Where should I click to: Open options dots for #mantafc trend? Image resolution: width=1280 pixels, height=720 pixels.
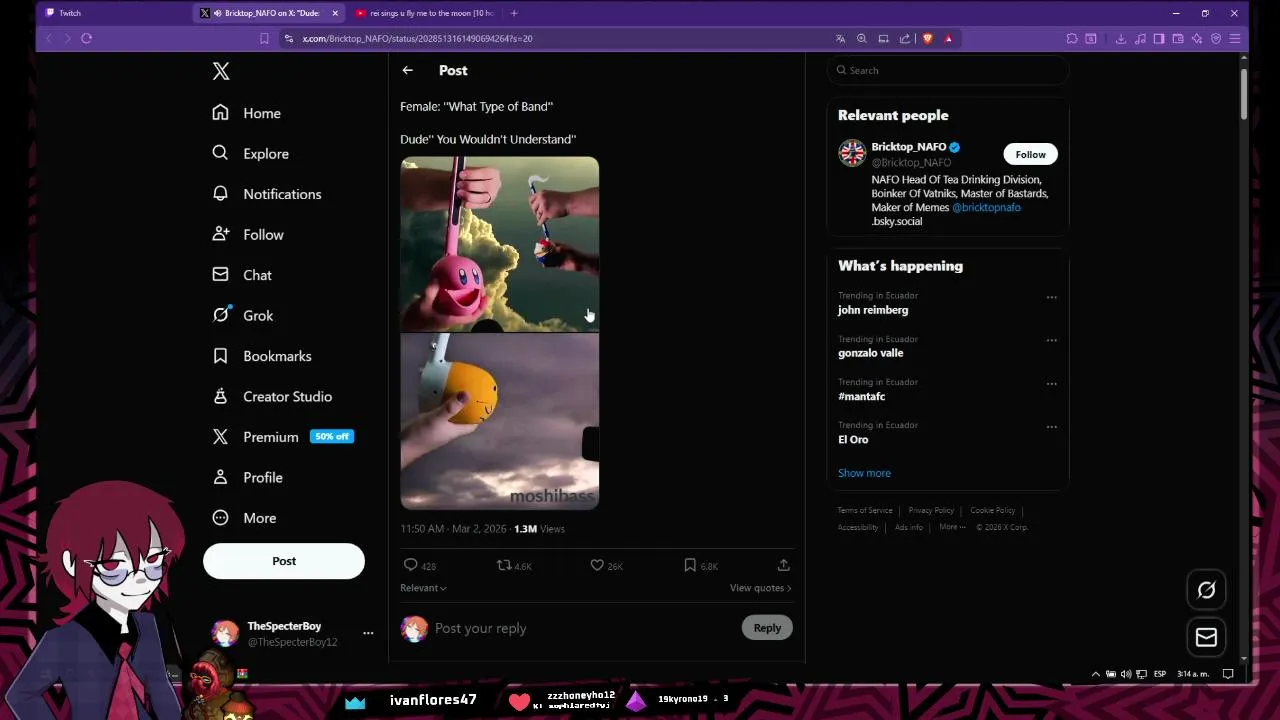(x=1051, y=383)
